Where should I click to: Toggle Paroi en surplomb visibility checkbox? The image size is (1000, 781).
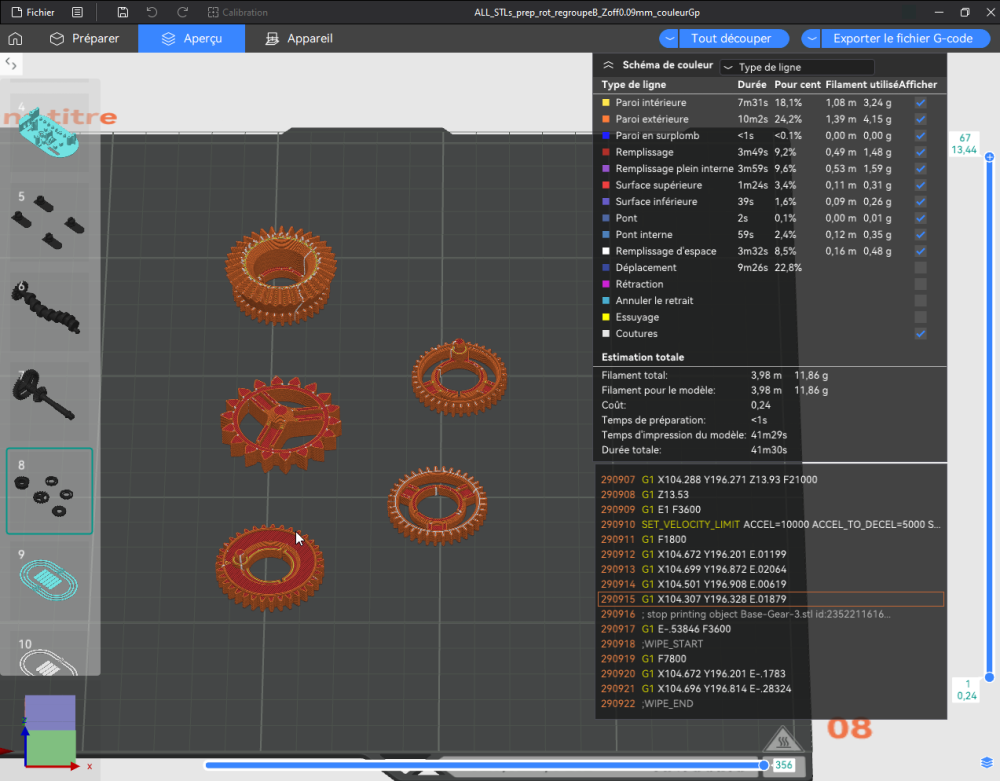point(920,136)
